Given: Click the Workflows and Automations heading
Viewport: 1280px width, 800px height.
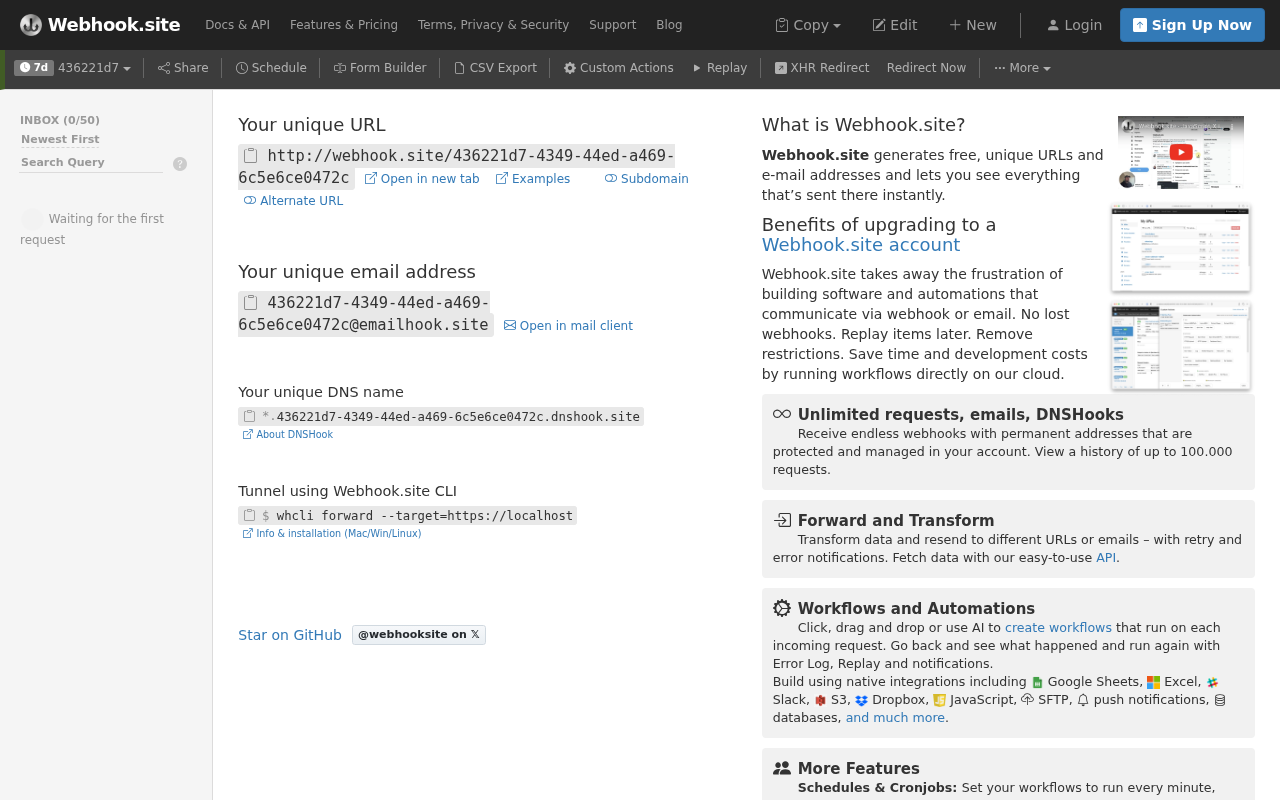Looking at the screenshot, I should tap(916, 609).
